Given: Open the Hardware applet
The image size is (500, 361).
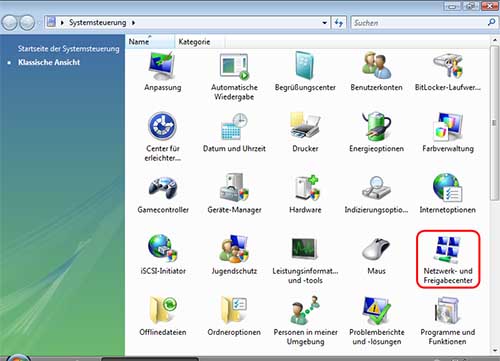Looking at the screenshot, I should tap(305, 194).
